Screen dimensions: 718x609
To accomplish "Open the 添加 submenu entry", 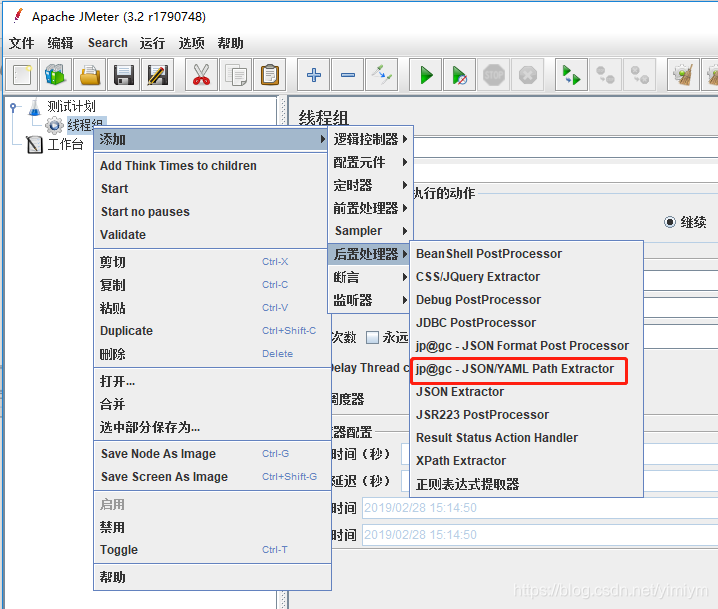I will (212, 139).
